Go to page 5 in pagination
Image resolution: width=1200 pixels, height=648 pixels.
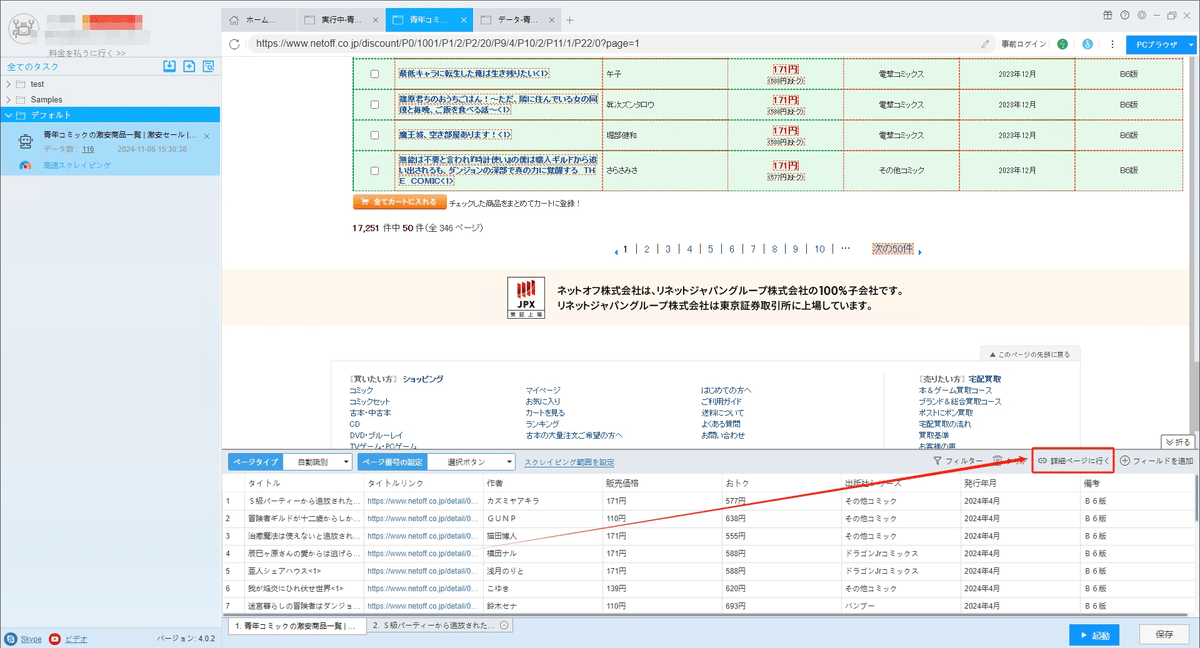point(710,250)
